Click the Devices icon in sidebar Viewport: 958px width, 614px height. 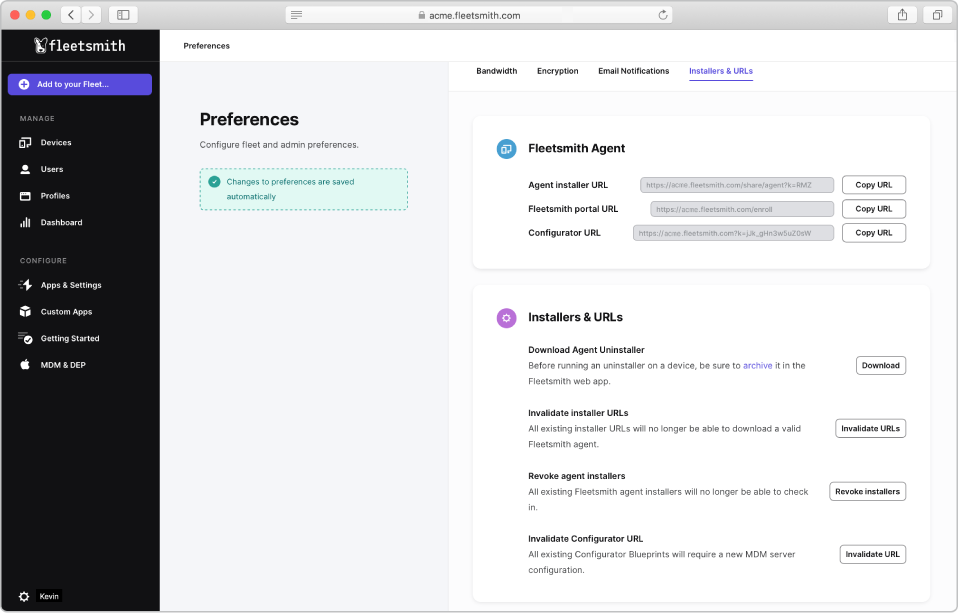[x=25, y=142]
